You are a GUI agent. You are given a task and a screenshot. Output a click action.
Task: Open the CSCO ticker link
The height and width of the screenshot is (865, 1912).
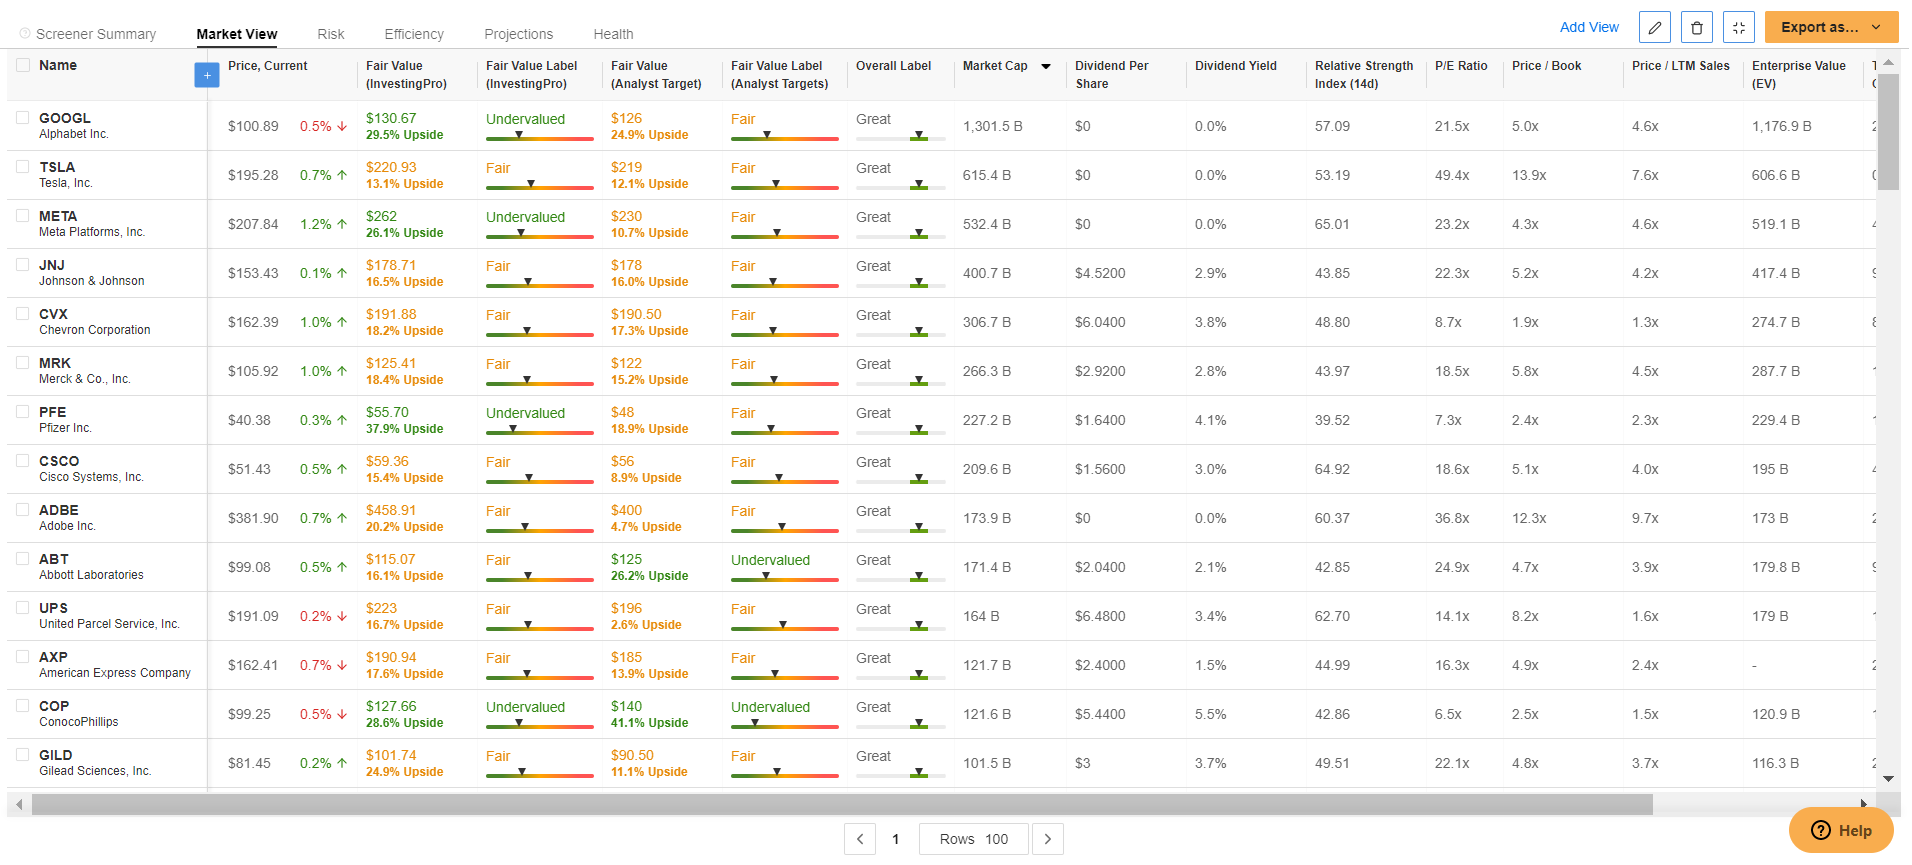[59, 461]
